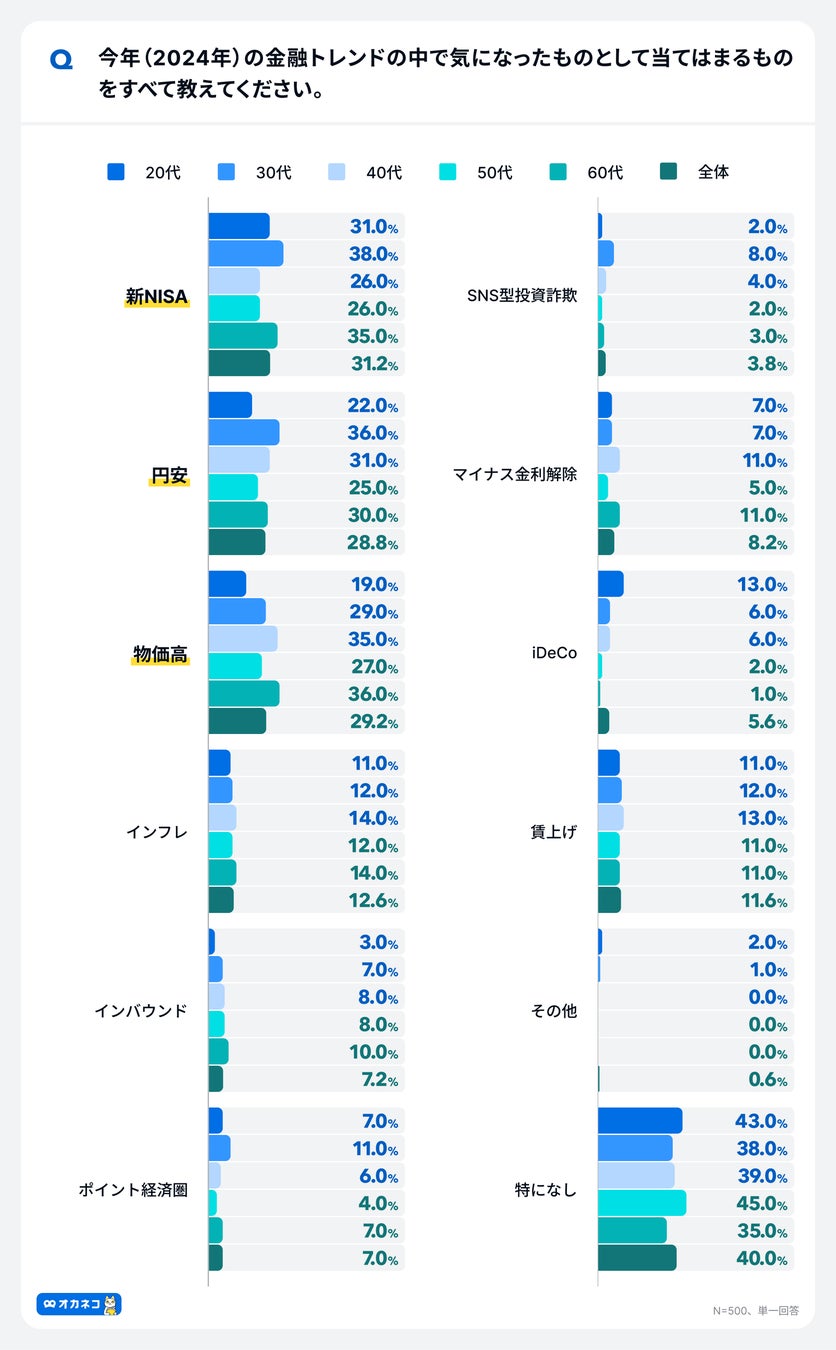Click the 20代 legend color swatch
Image resolution: width=836 pixels, height=1350 pixels.
tap(116, 172)
